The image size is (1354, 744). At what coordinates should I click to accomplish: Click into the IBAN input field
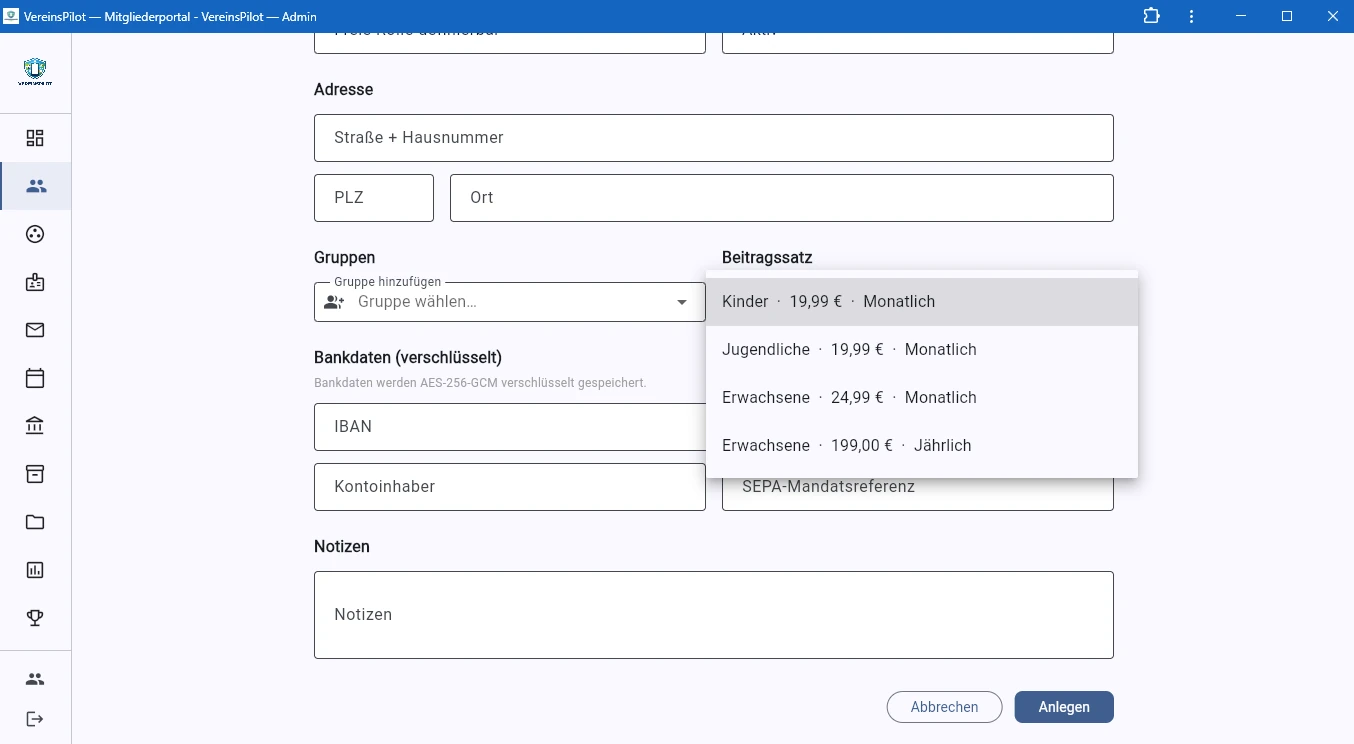tap(509, 427)
